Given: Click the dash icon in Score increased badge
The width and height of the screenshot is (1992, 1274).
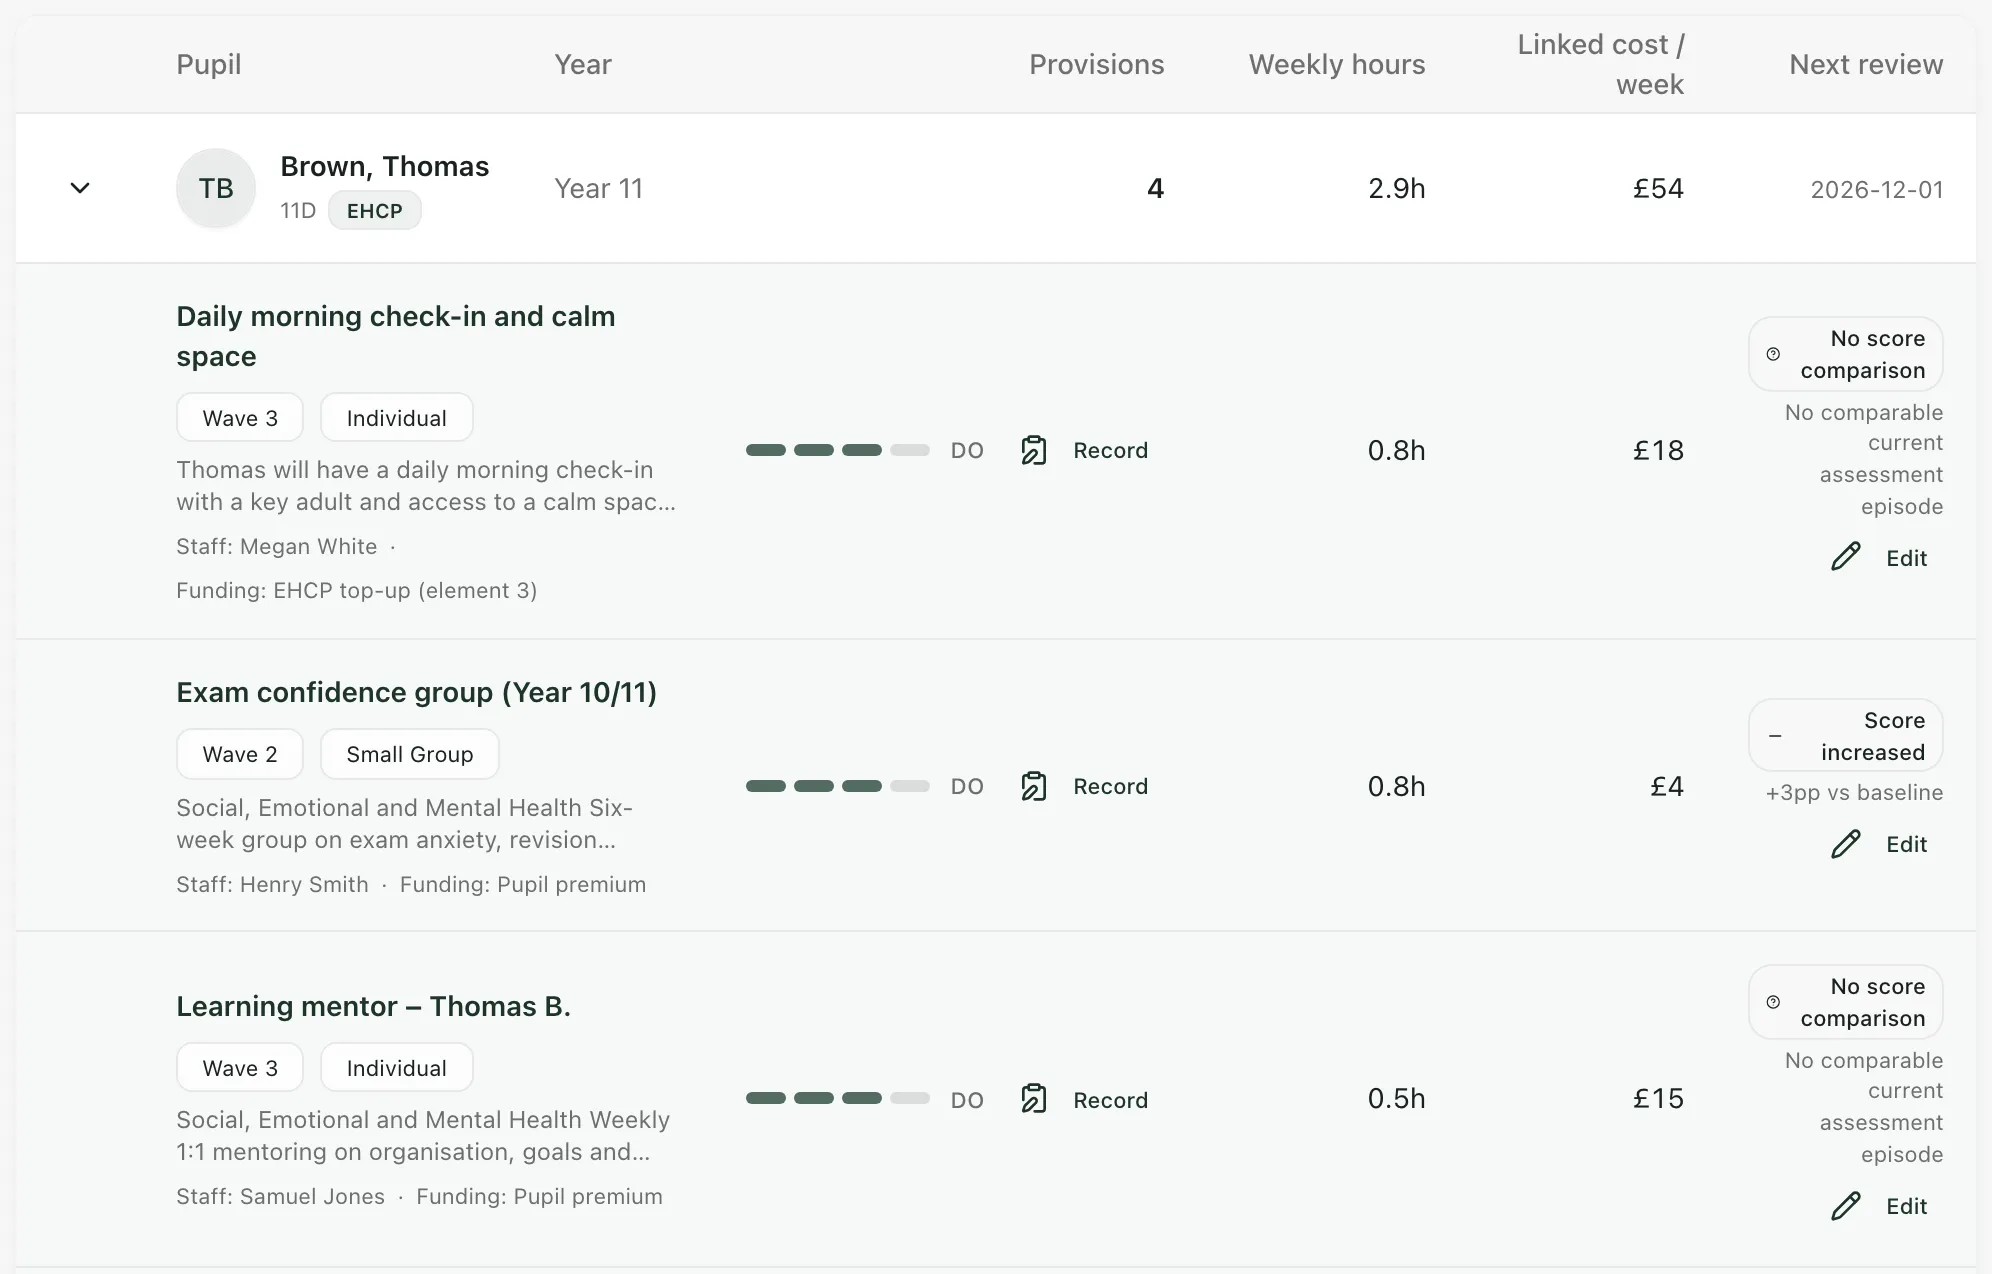Looking at the screenshot, I should coord(1775,736).
